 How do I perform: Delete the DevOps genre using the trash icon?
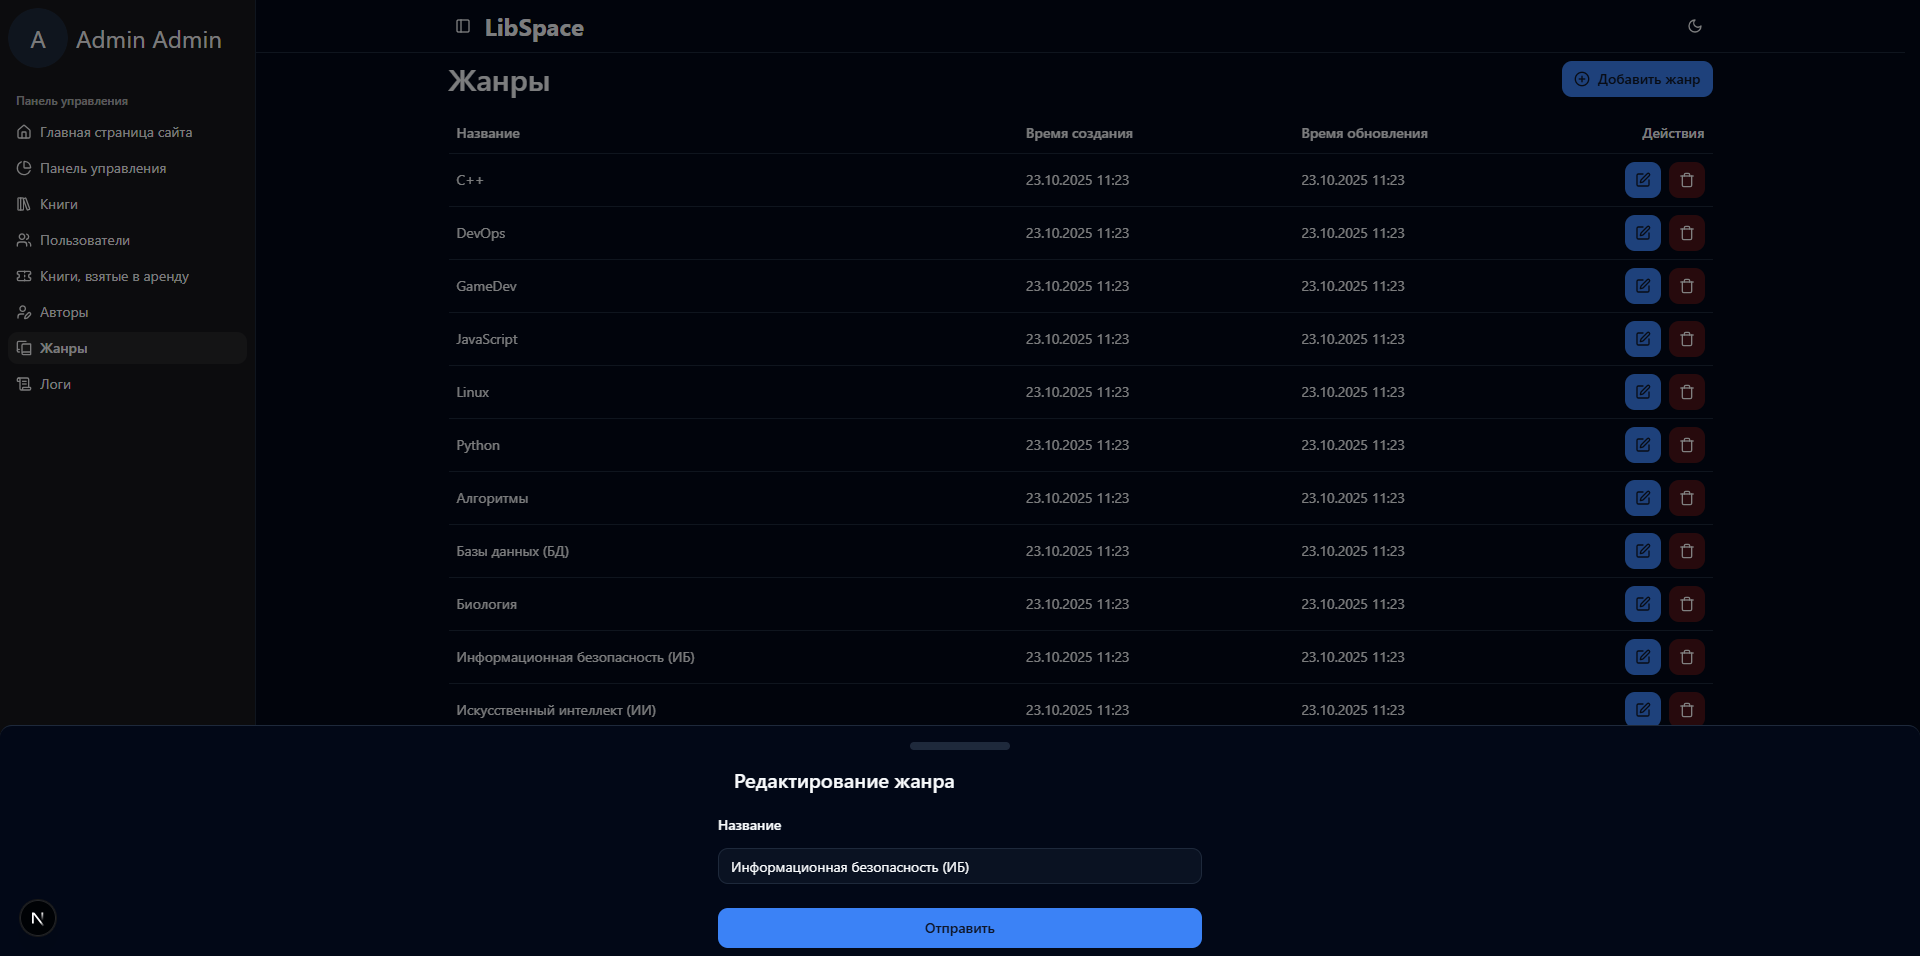click(x=1686, y=233)
